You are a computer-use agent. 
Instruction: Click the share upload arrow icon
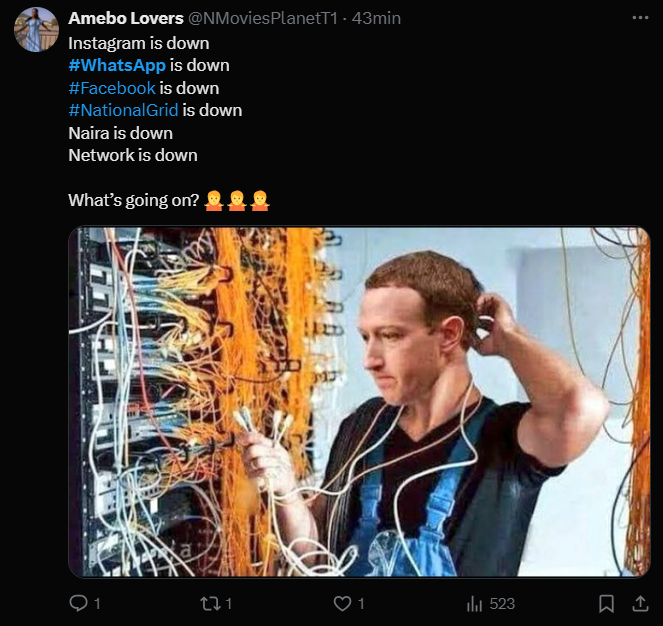coord(640,603)
